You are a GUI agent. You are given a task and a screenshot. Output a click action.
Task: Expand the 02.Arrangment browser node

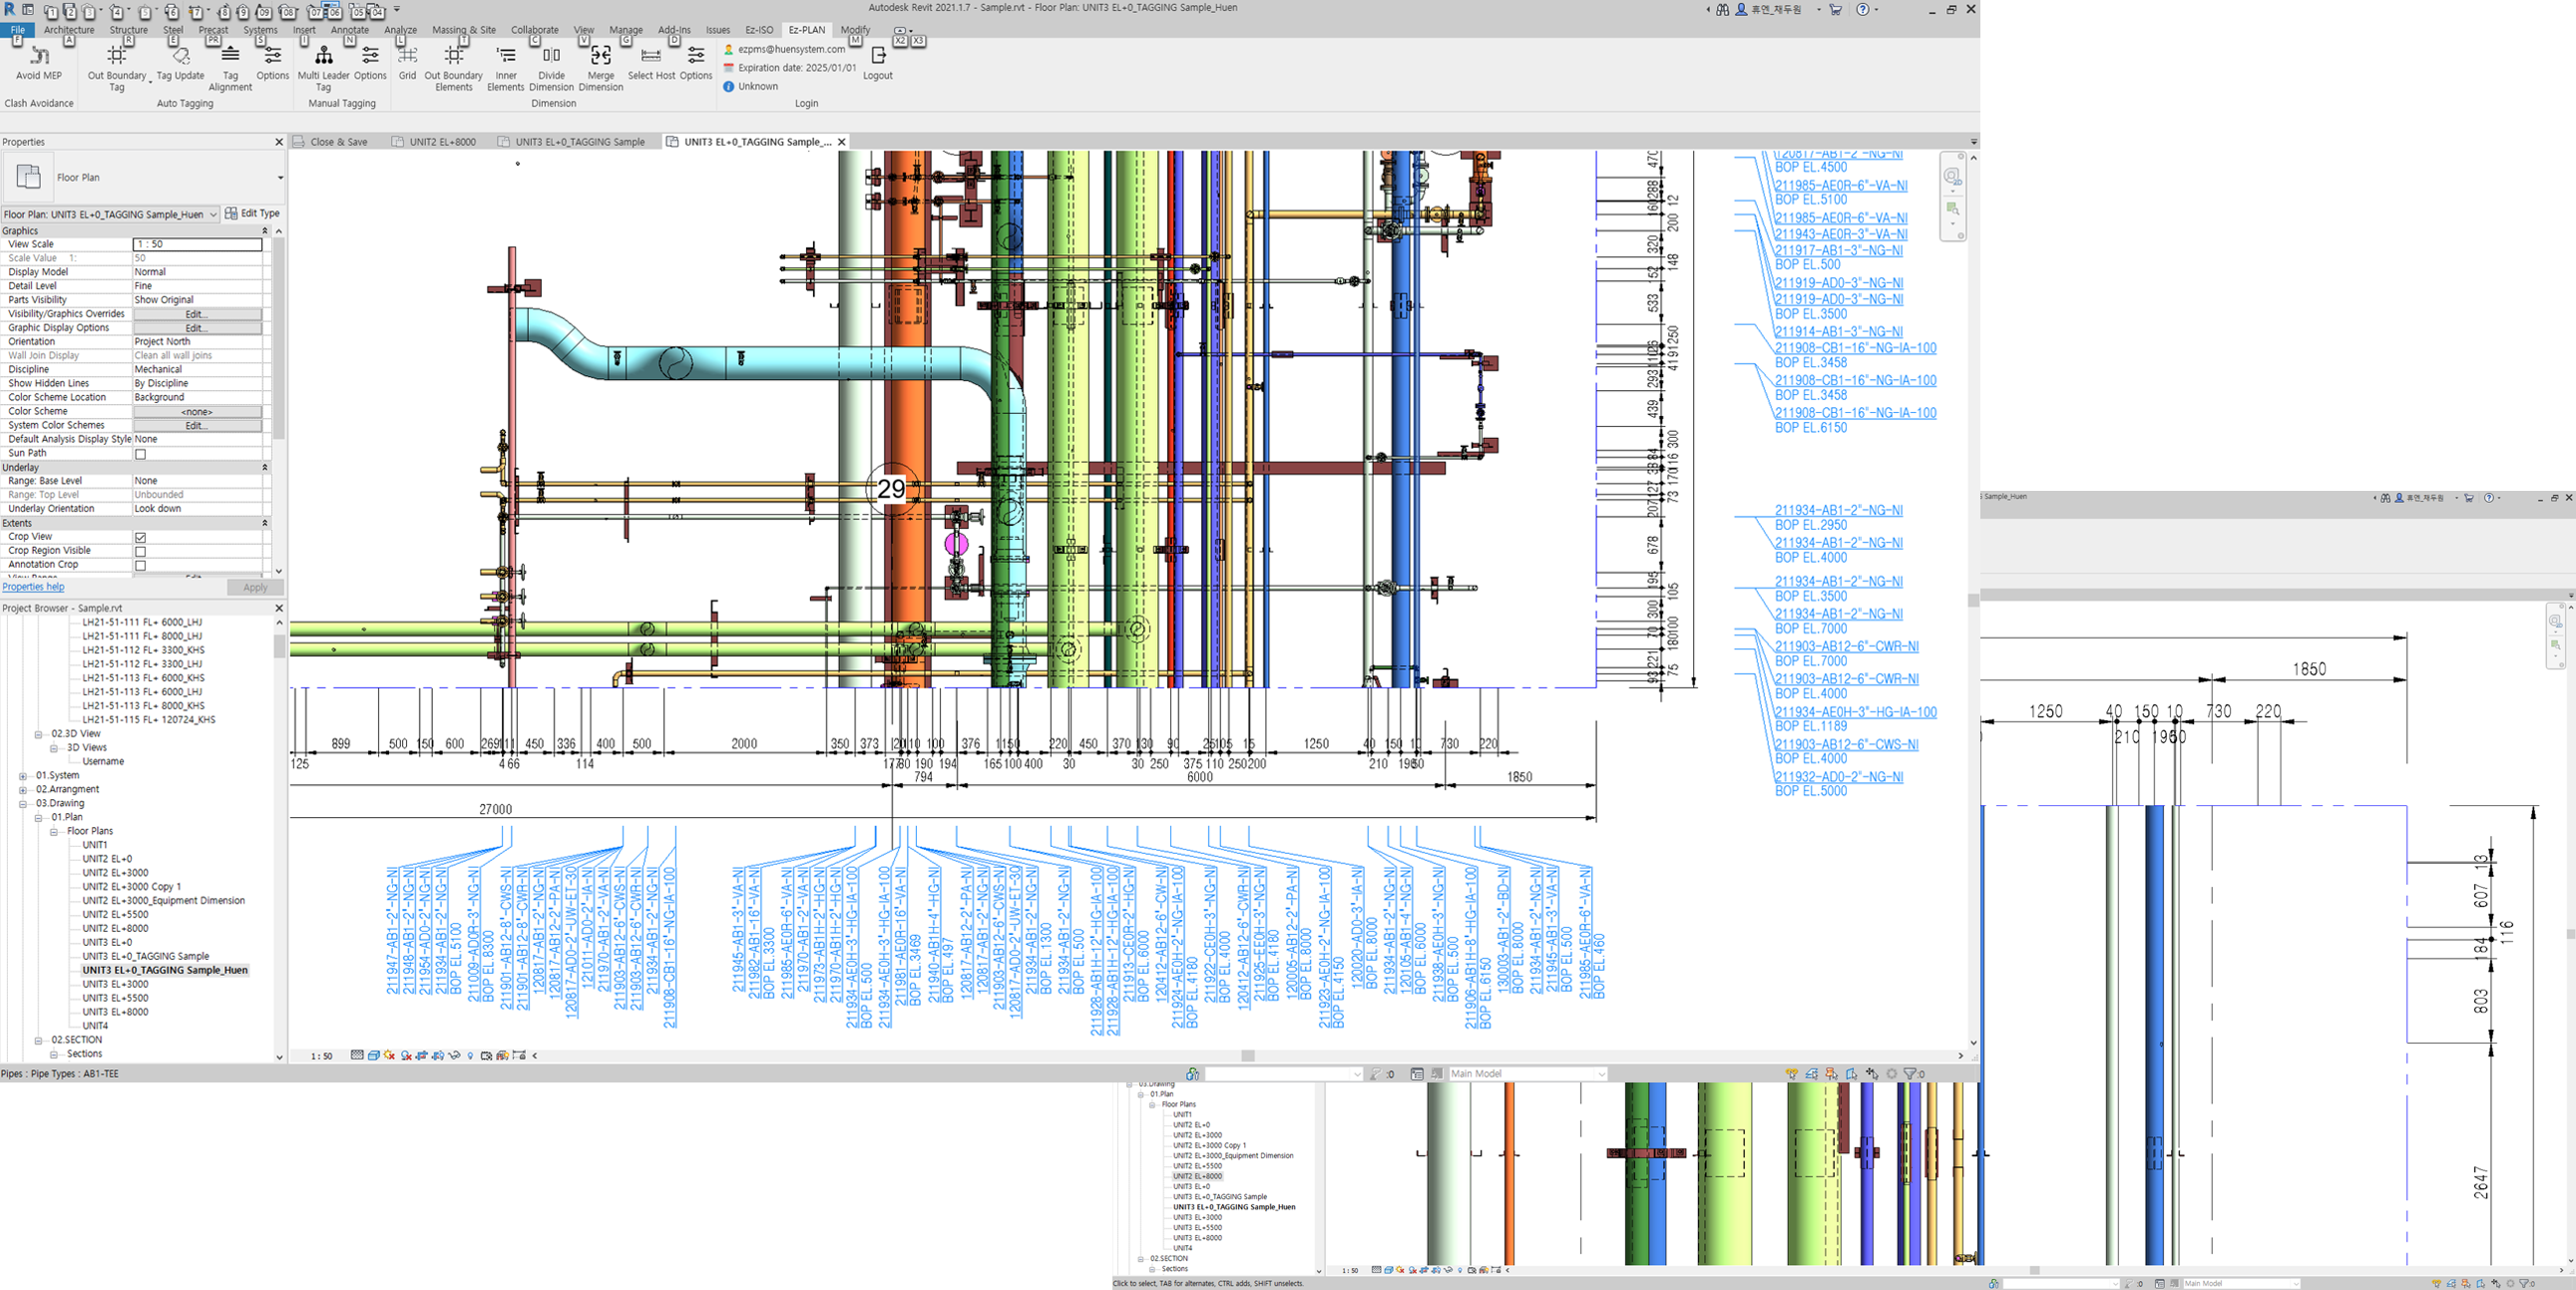(23, 790)
